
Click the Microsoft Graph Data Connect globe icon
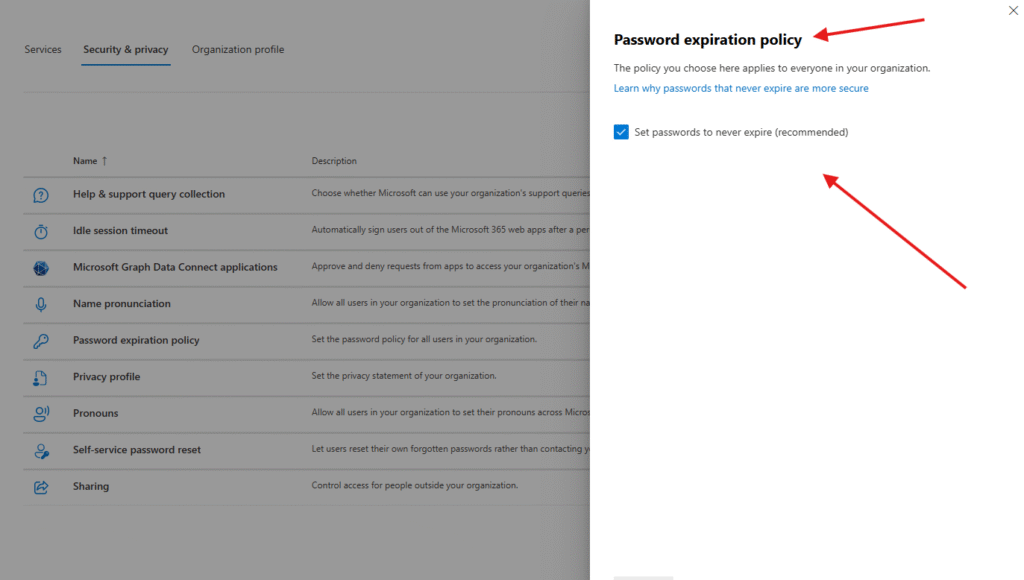coord(41,268)
